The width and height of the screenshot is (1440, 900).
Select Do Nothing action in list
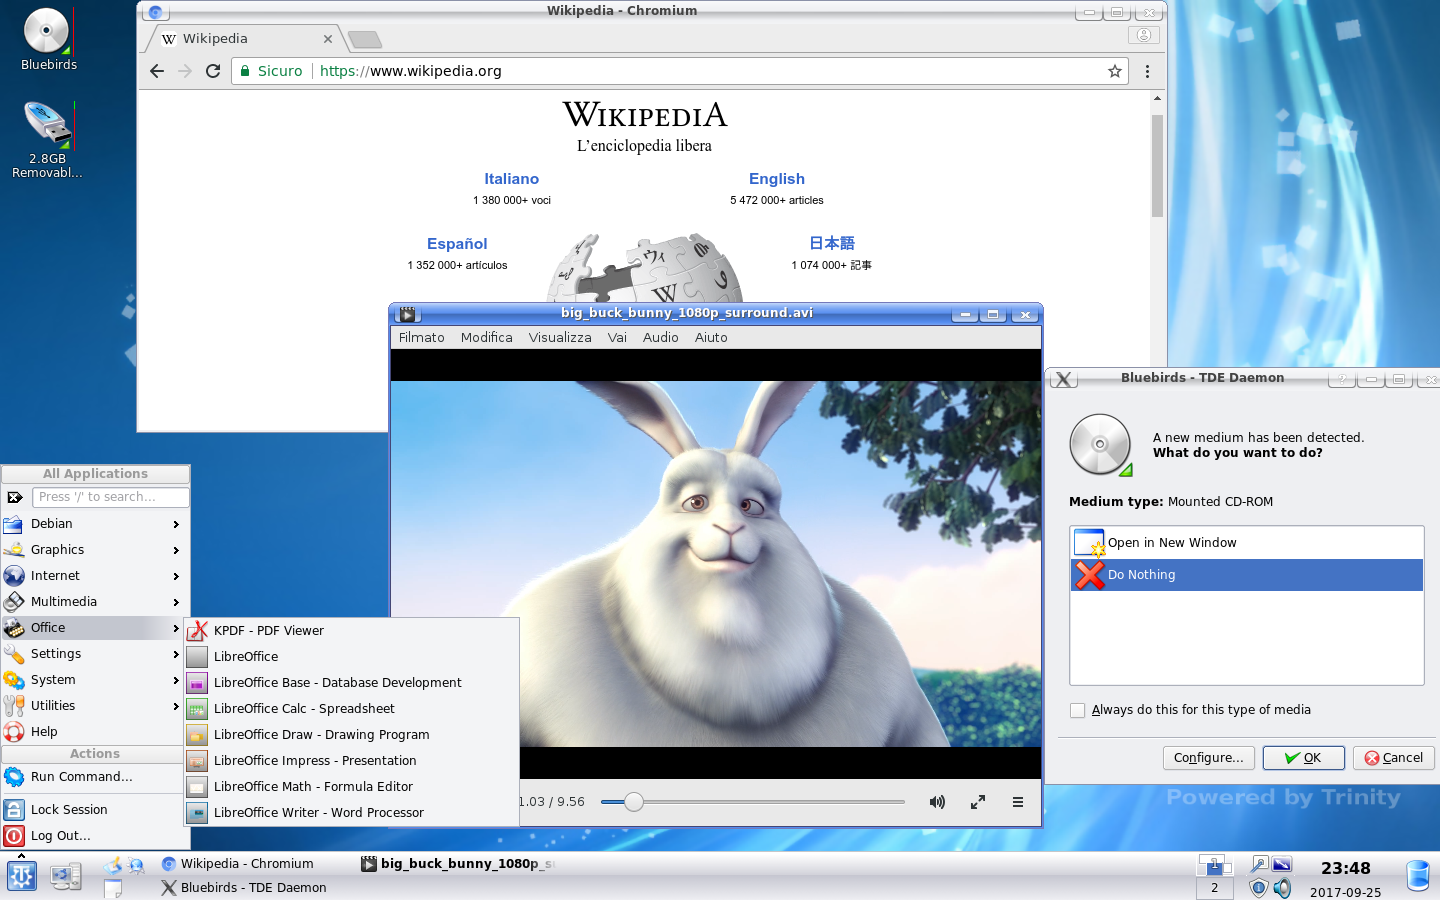pyautogui.click(x=1246, y=575)
